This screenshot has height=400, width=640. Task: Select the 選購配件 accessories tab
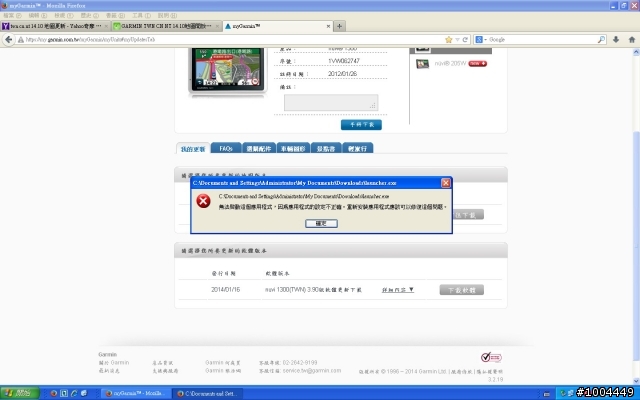coord(259,148)
